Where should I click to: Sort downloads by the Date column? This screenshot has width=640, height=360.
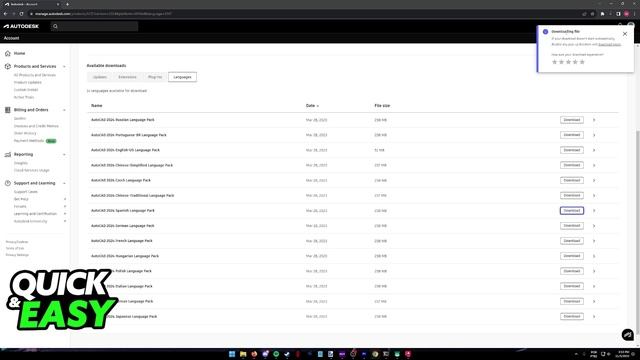(x=312, y=106)
